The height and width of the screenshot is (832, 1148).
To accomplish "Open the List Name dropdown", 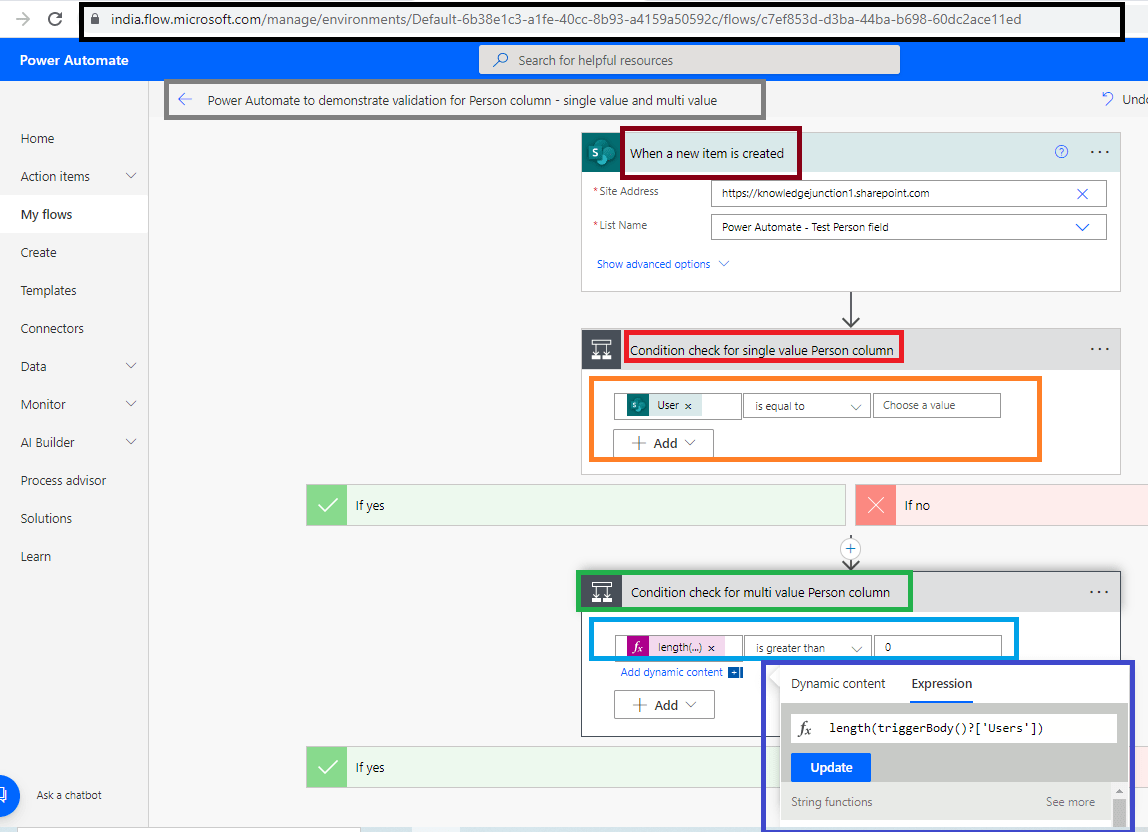I will (1082, 227).
